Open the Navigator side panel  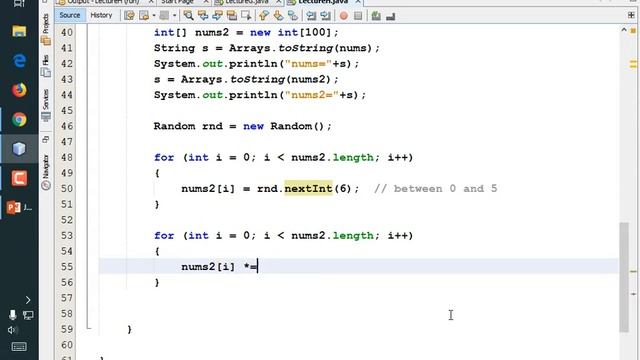pos(46,172)
